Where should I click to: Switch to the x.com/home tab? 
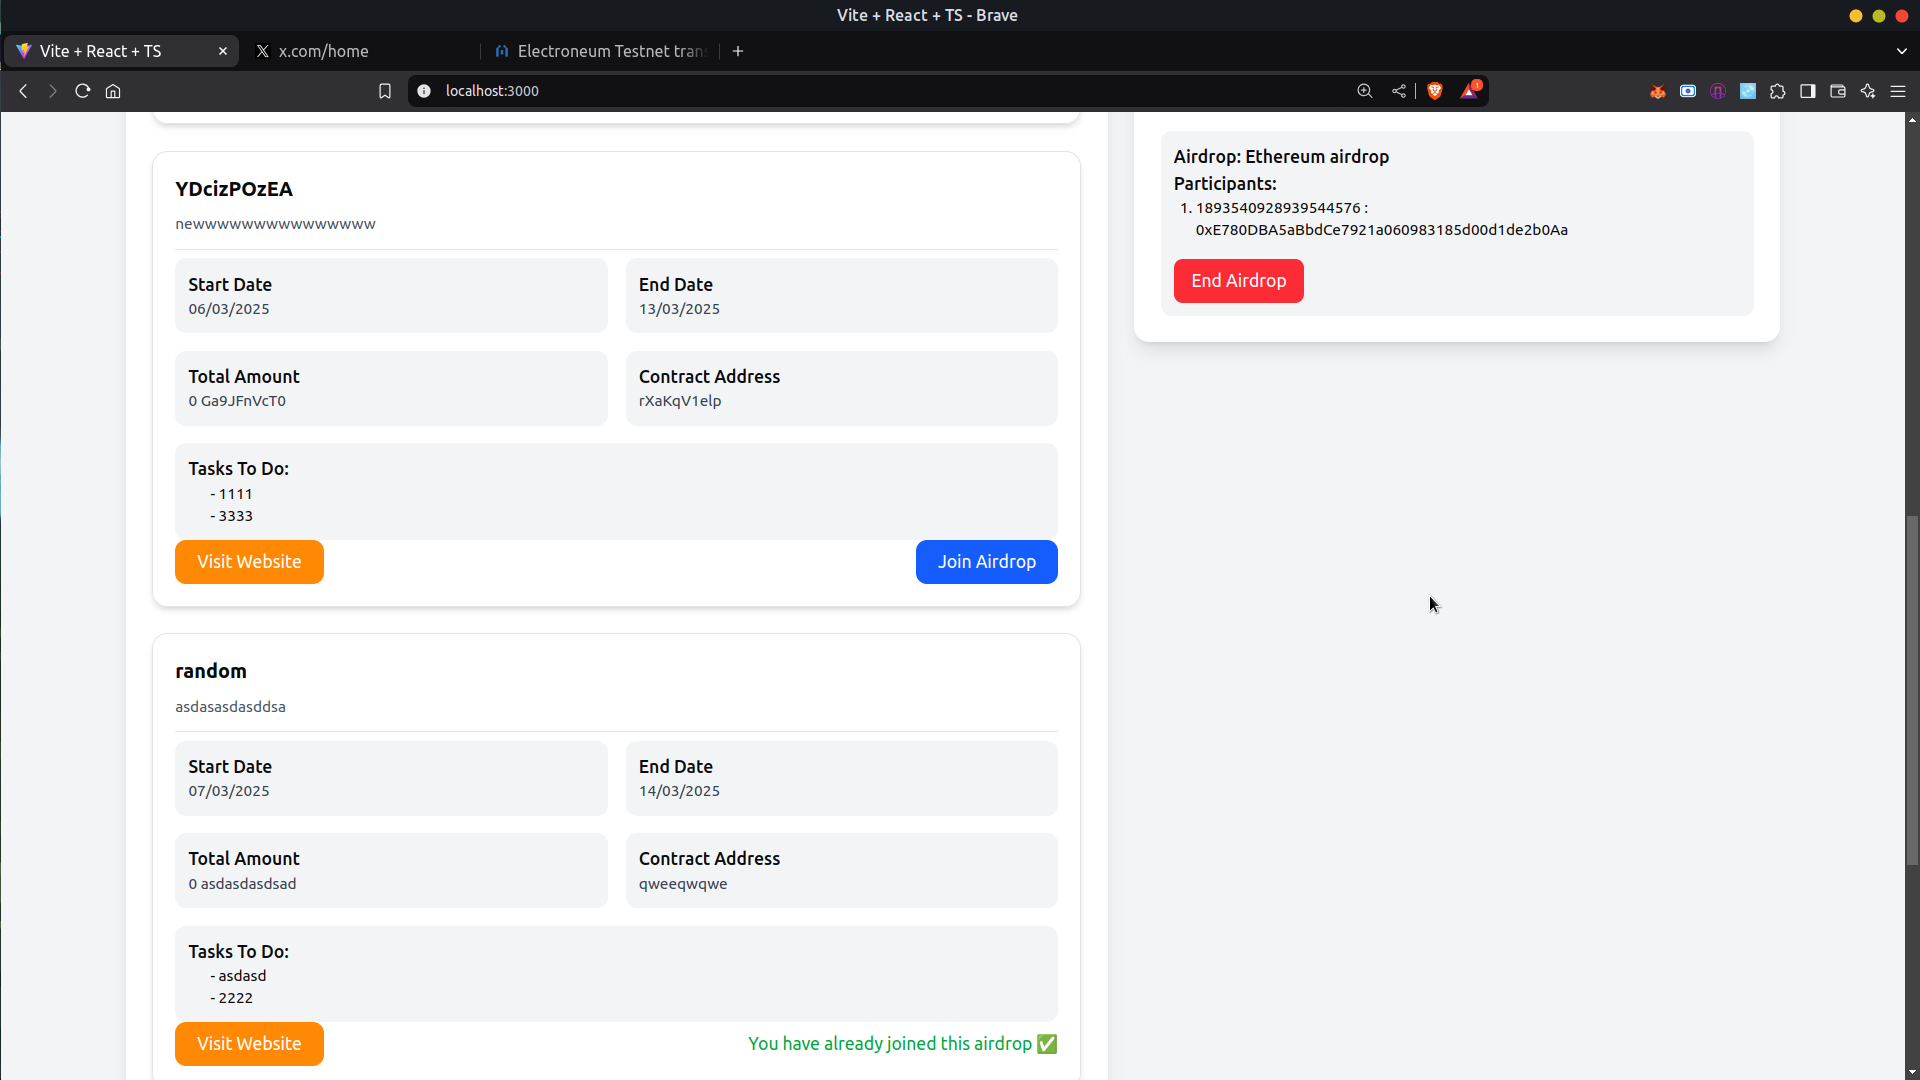click(x=360, y=51)
